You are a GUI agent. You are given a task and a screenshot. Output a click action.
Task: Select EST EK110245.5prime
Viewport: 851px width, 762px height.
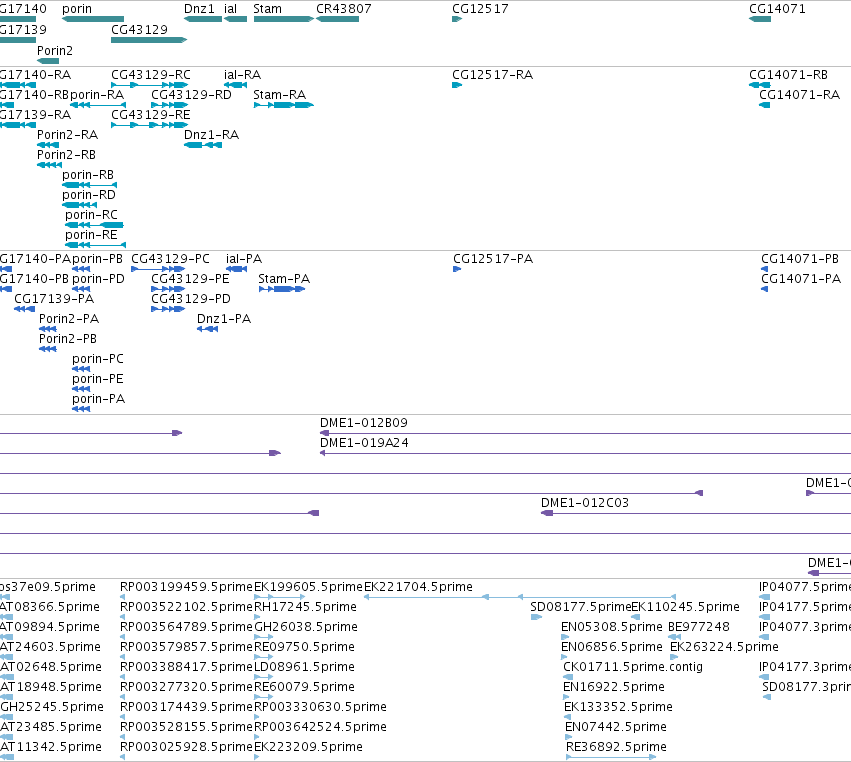[636, 617]
